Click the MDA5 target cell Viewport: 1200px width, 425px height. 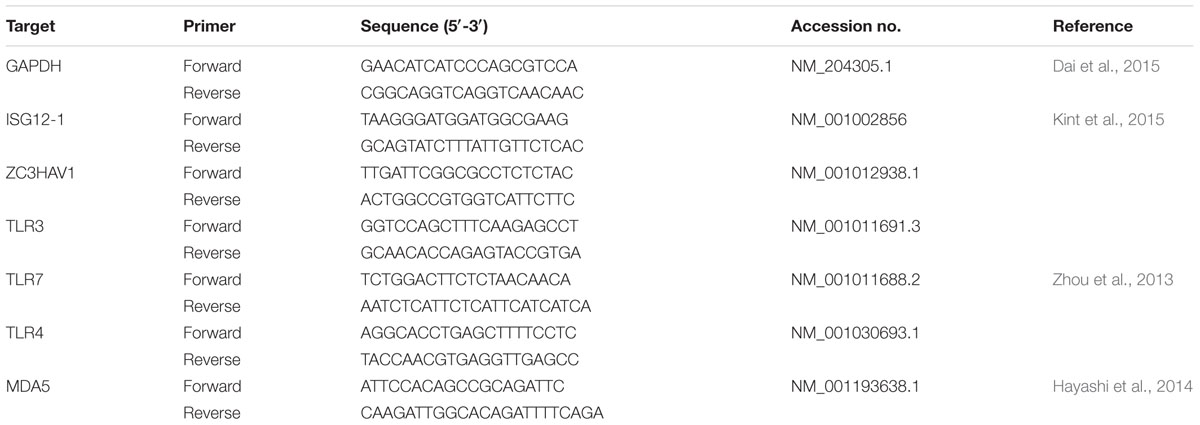28,385
